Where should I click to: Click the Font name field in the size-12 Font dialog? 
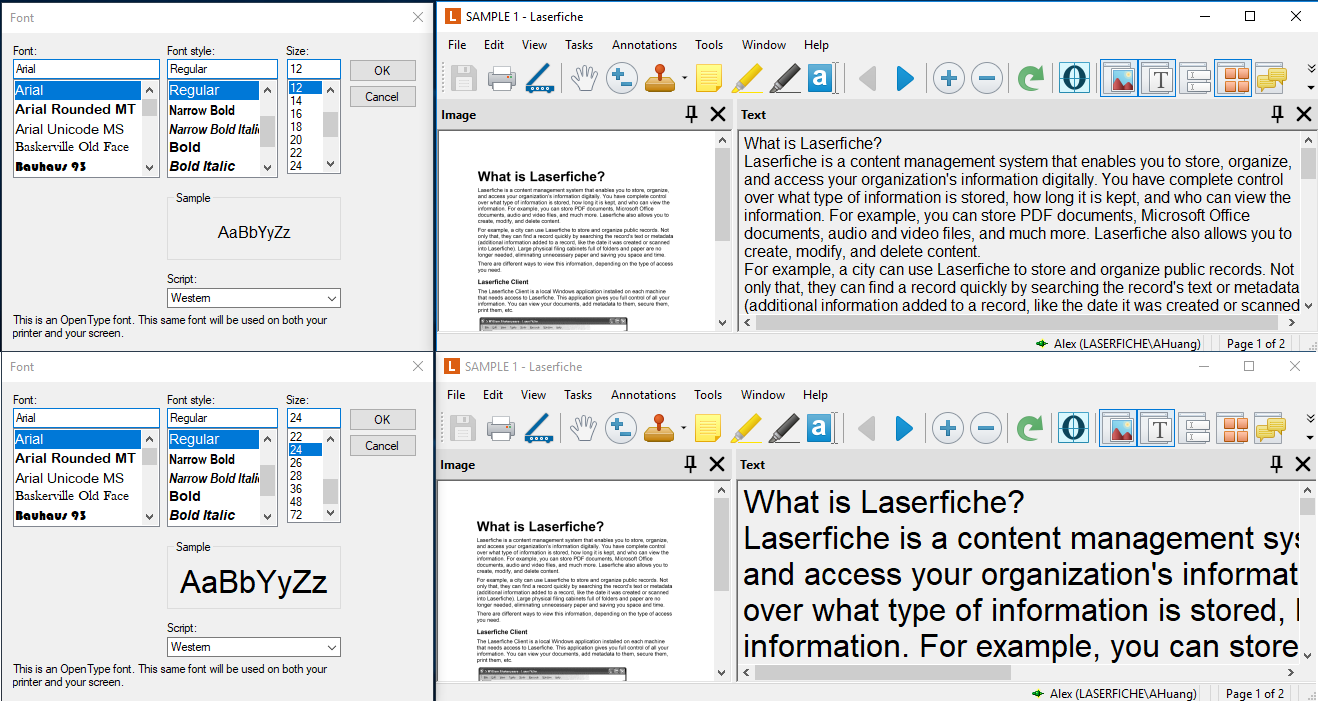coord(86,69)
